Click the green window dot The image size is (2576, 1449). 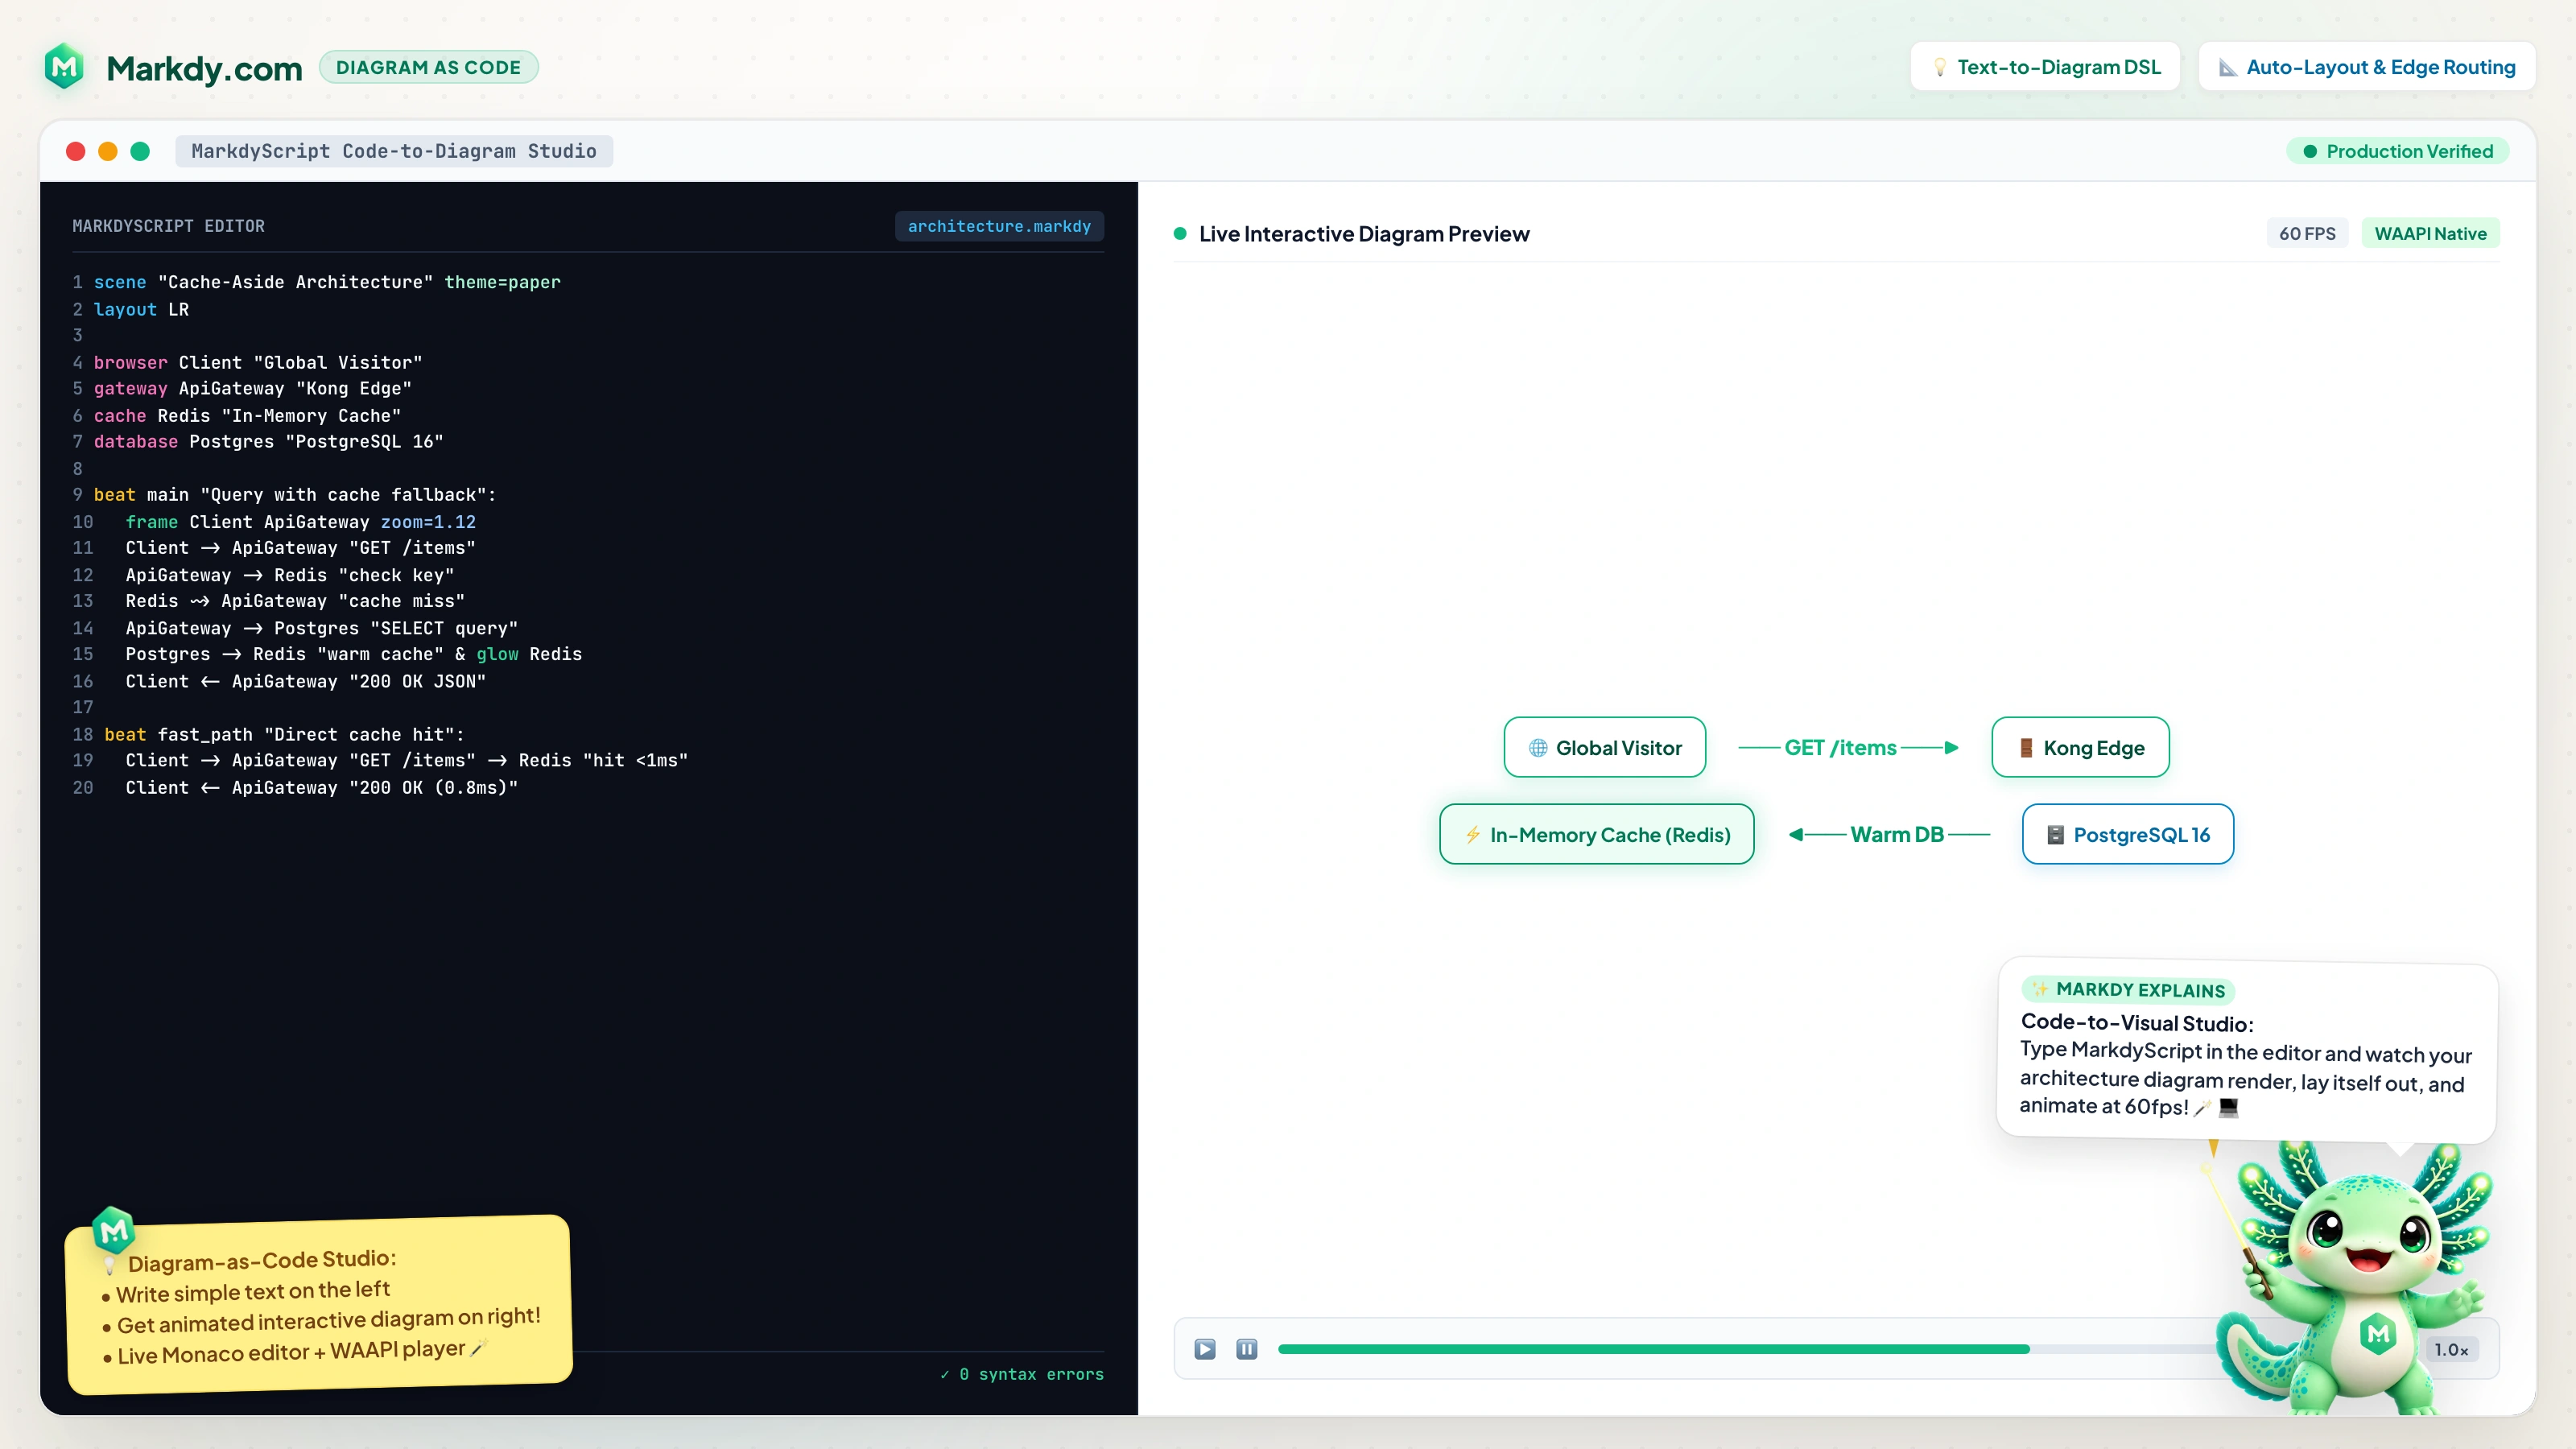point(140,151)
